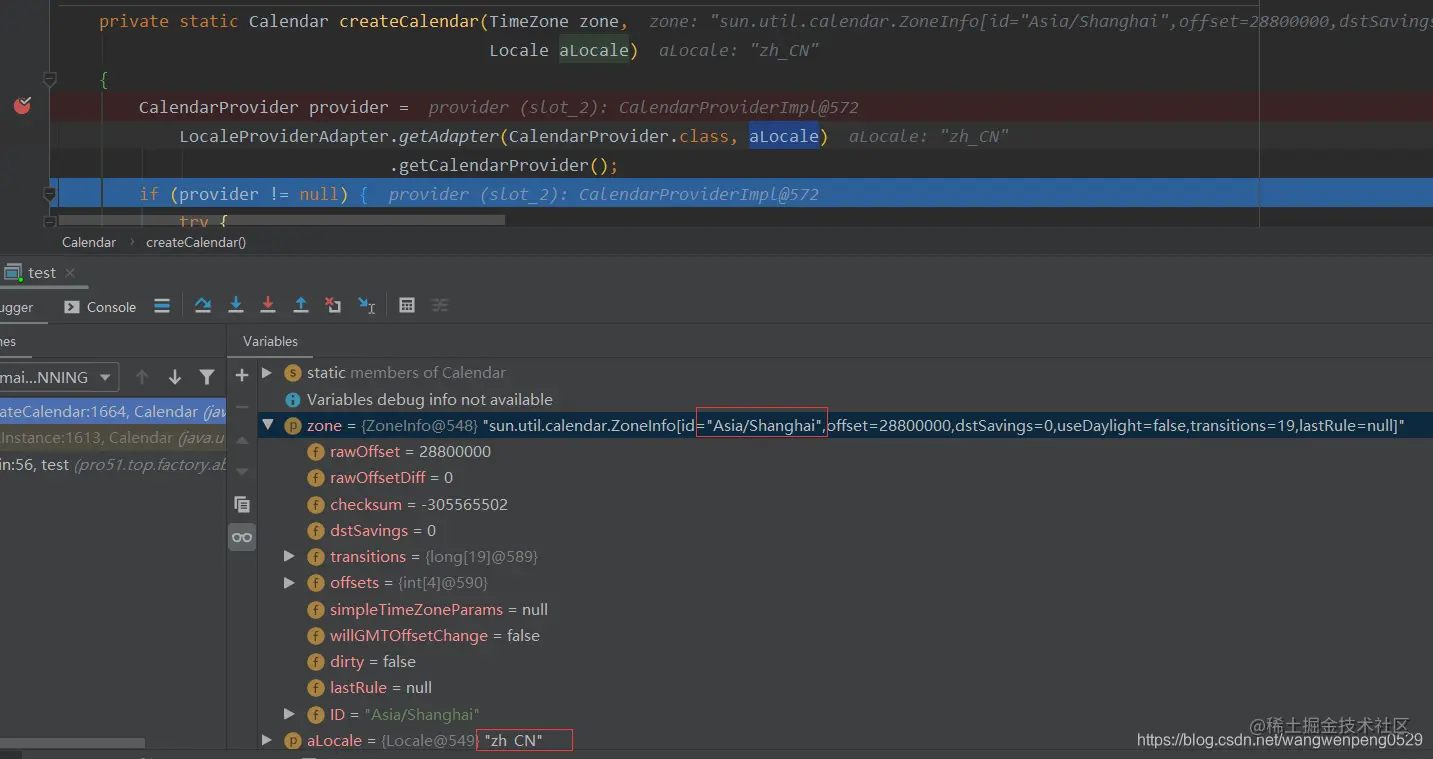The image size is (1433, 759).
Task: Select the dstSavings = 0 row
Action: [845, 530]
